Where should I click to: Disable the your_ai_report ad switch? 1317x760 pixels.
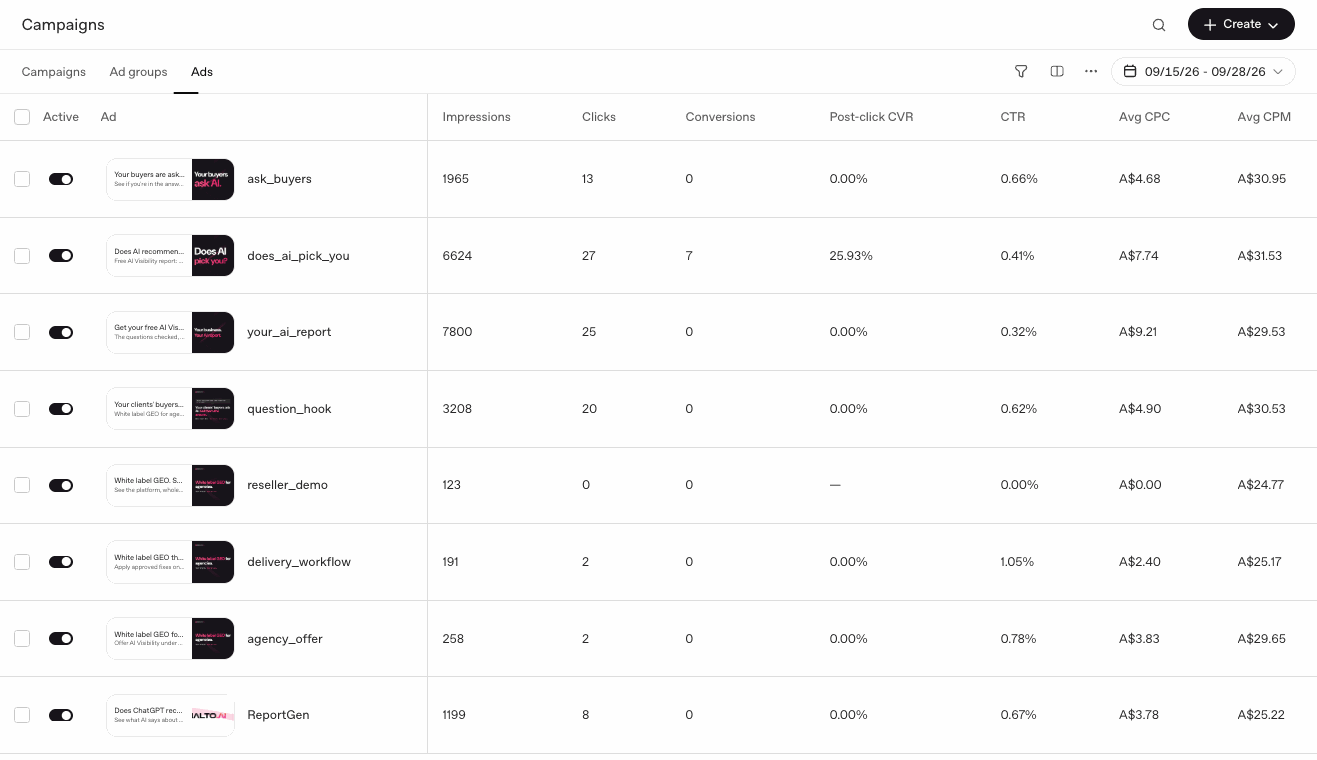(61, 332)
